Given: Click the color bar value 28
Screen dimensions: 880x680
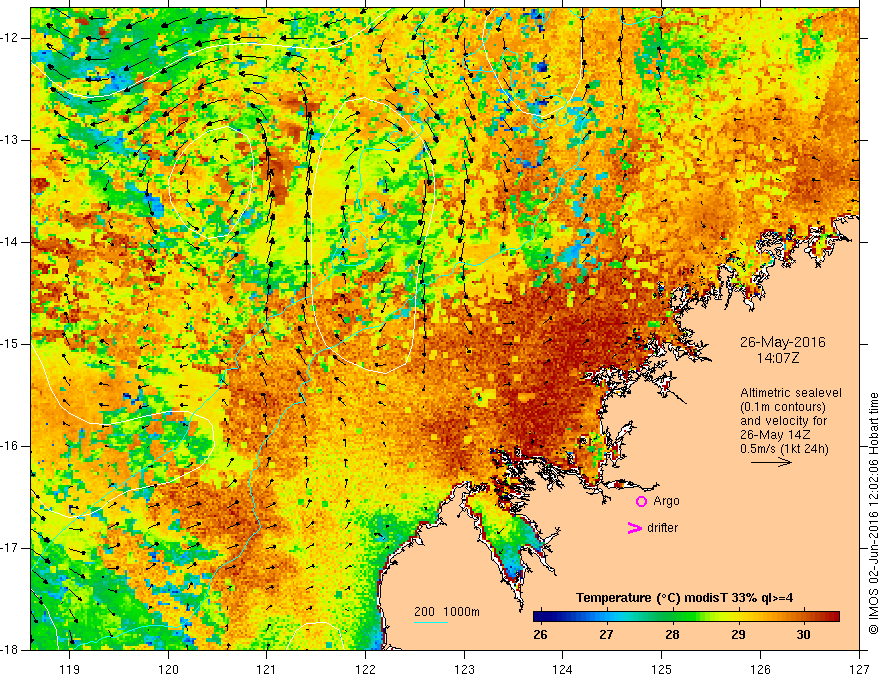Looking at the screenshot, I should pos(672,635).
